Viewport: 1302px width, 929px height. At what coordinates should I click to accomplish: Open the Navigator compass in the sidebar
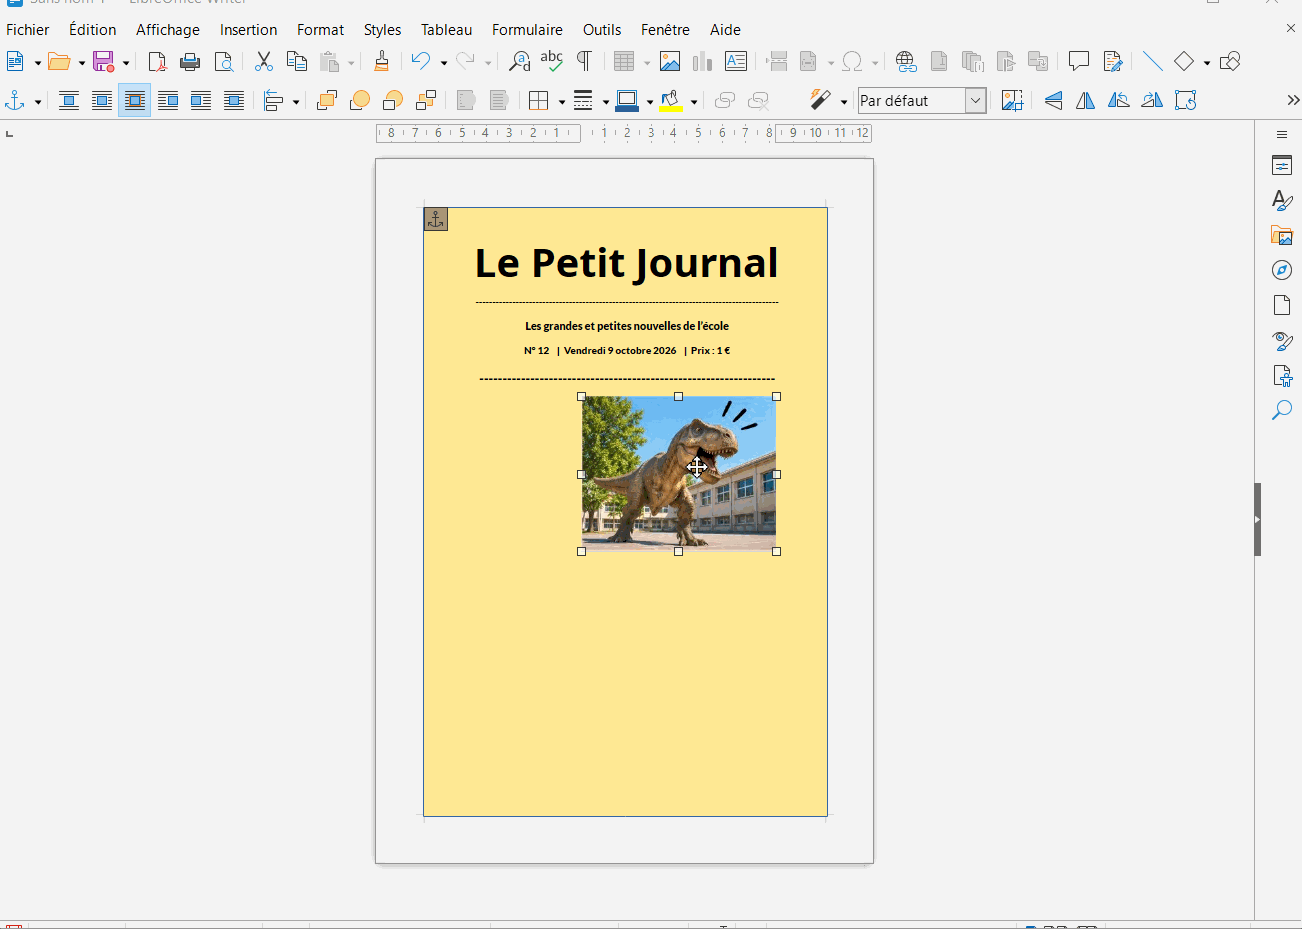[1282, 270]
